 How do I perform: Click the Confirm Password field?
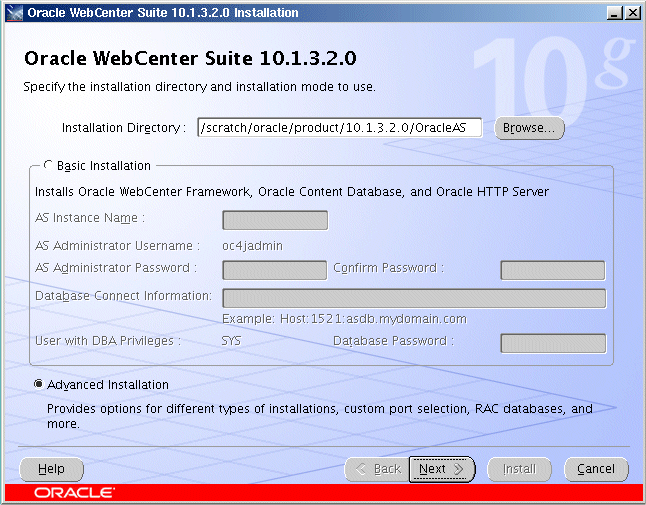click(x=553, y=270)
